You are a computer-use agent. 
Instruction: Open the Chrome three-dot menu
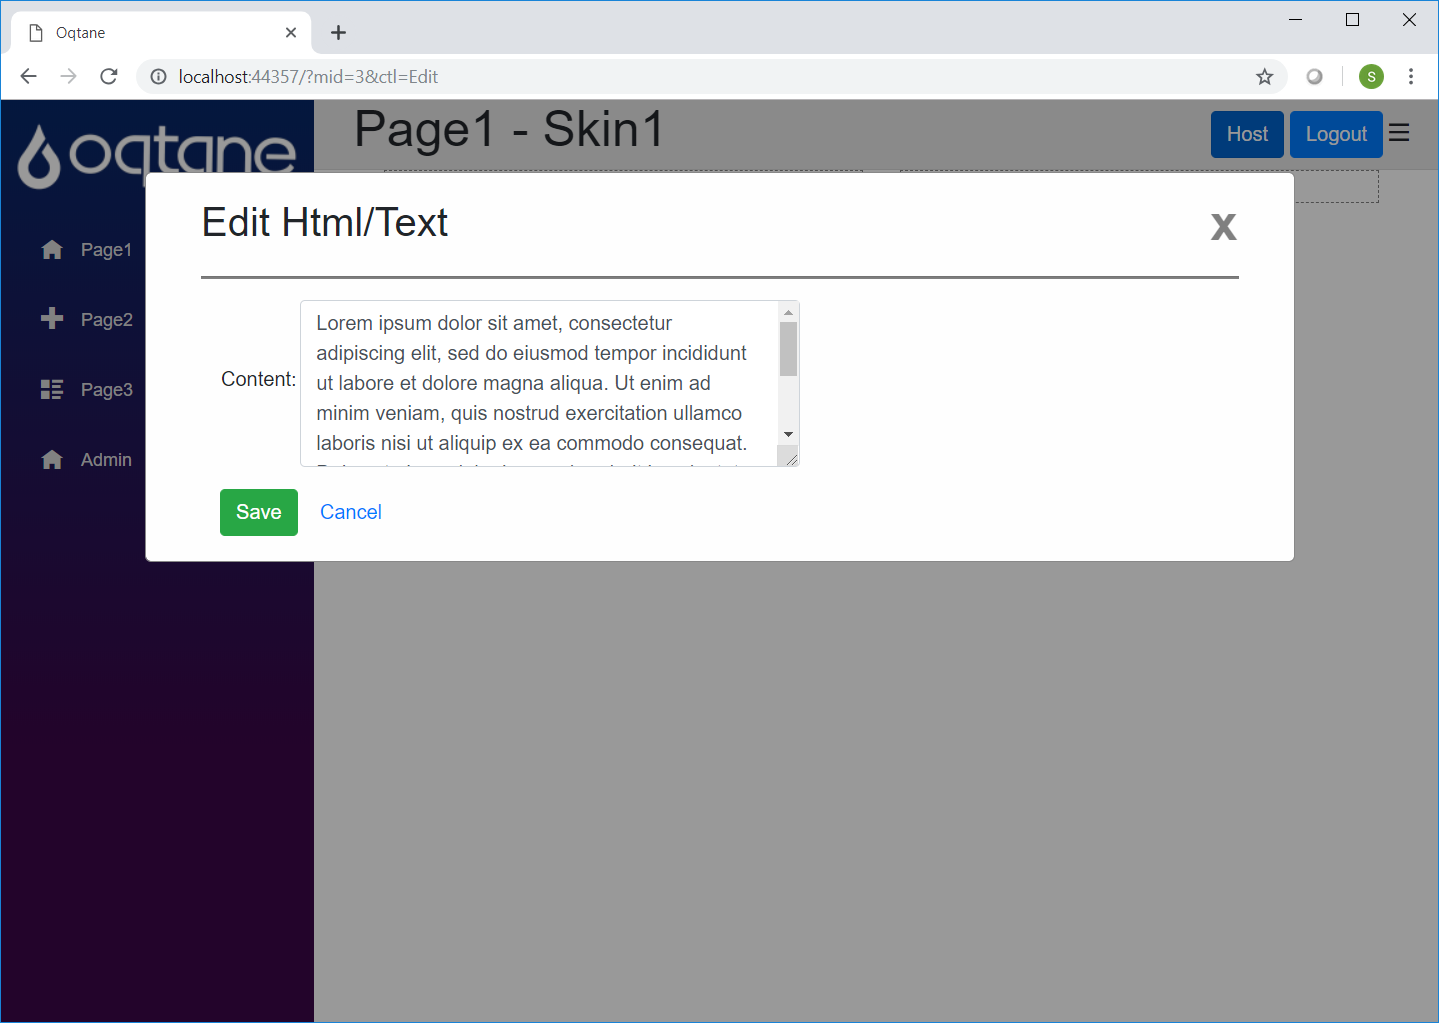(x=1410, y=77)
